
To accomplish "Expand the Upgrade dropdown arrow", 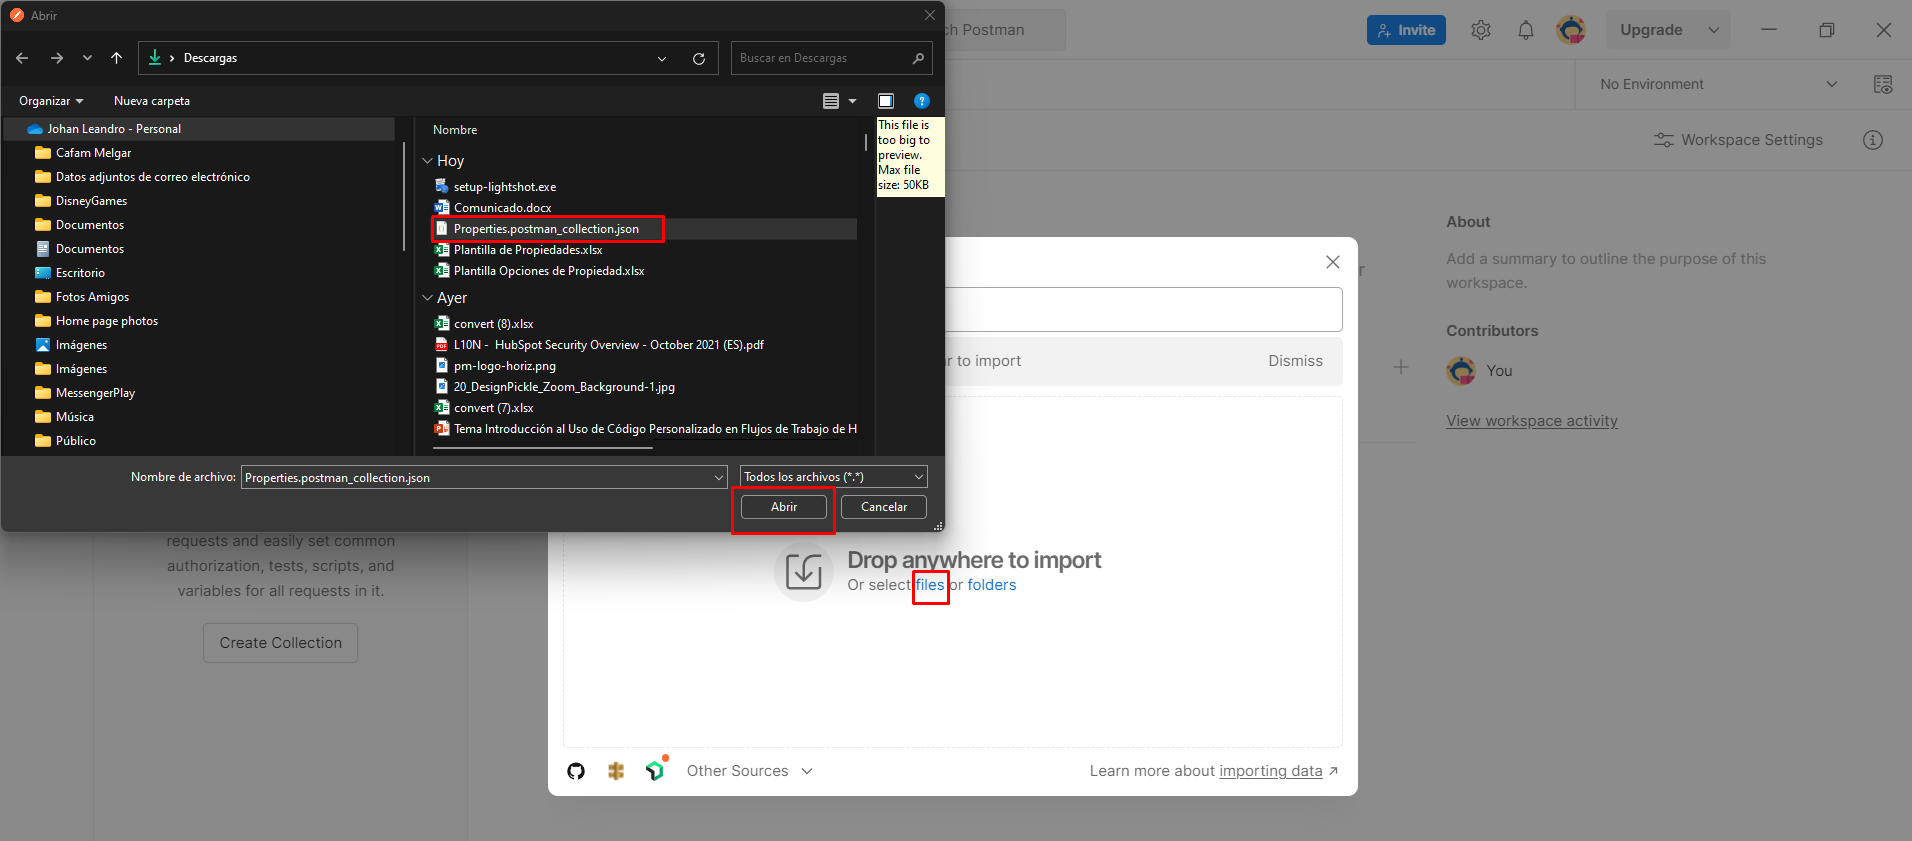I will coord(1714,30).
